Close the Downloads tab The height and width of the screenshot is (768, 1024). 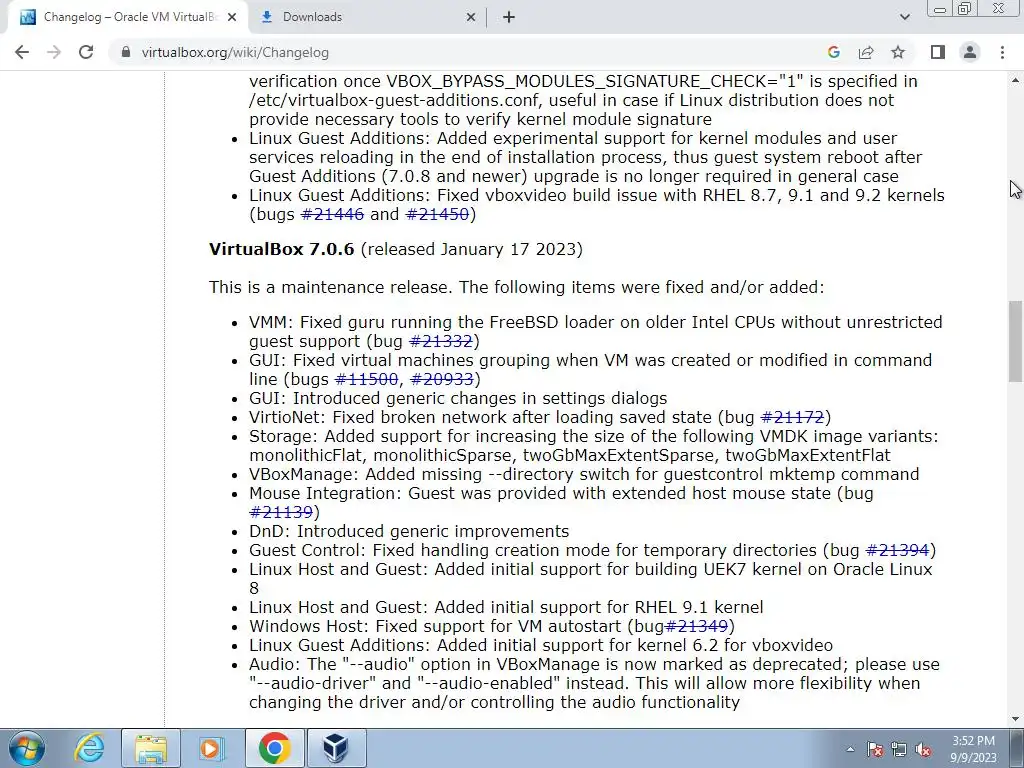pos(471,18)
